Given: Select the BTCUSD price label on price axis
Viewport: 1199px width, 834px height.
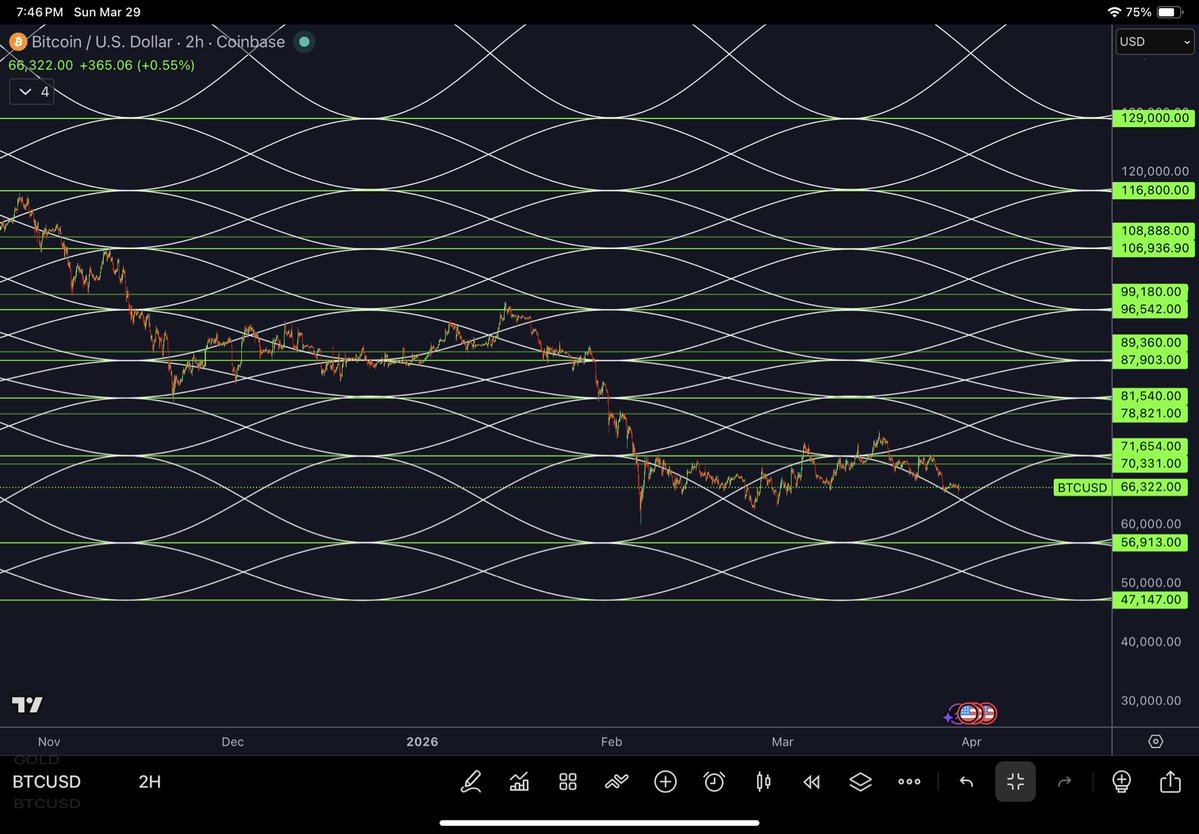Looking at the screenshot, I should [1082, 488].
